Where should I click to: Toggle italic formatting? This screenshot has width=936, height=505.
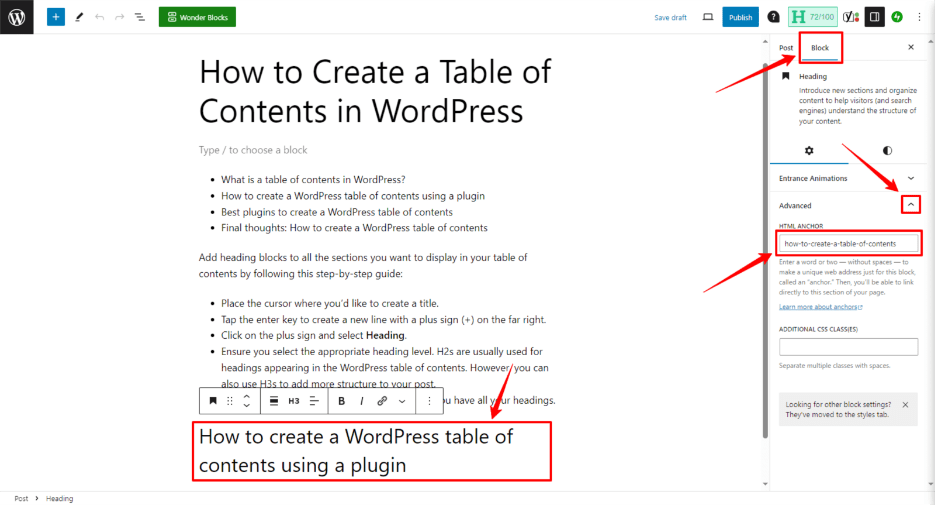362,401
